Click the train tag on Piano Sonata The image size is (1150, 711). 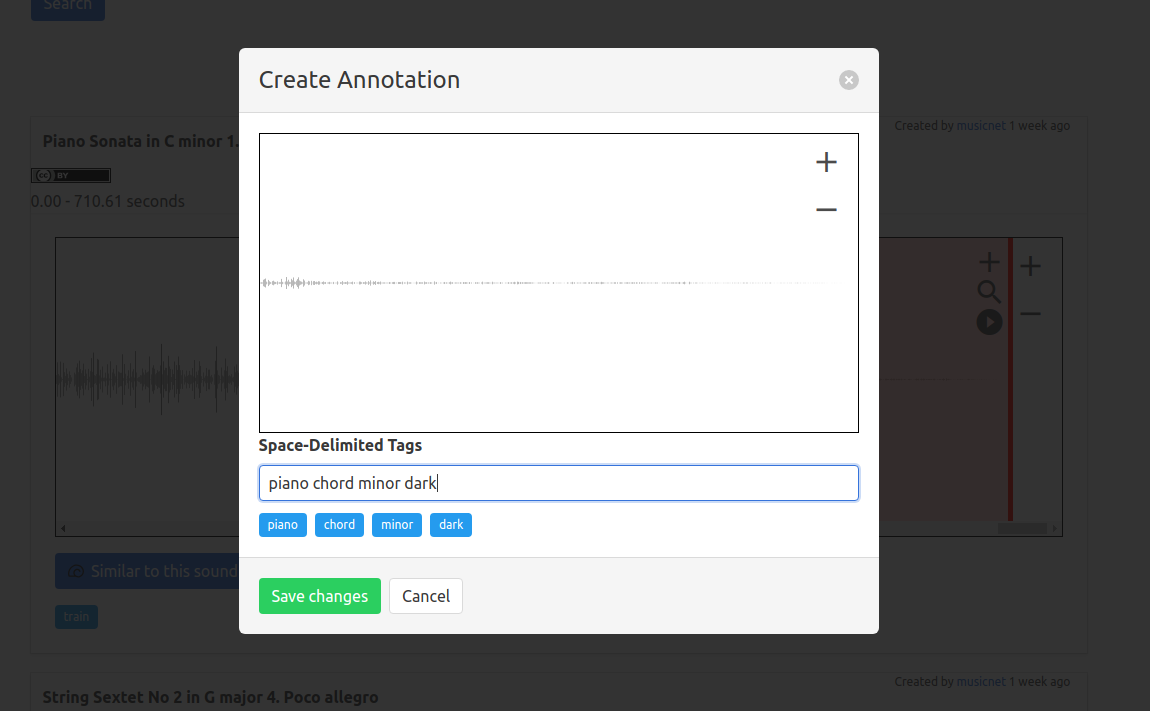76,616
